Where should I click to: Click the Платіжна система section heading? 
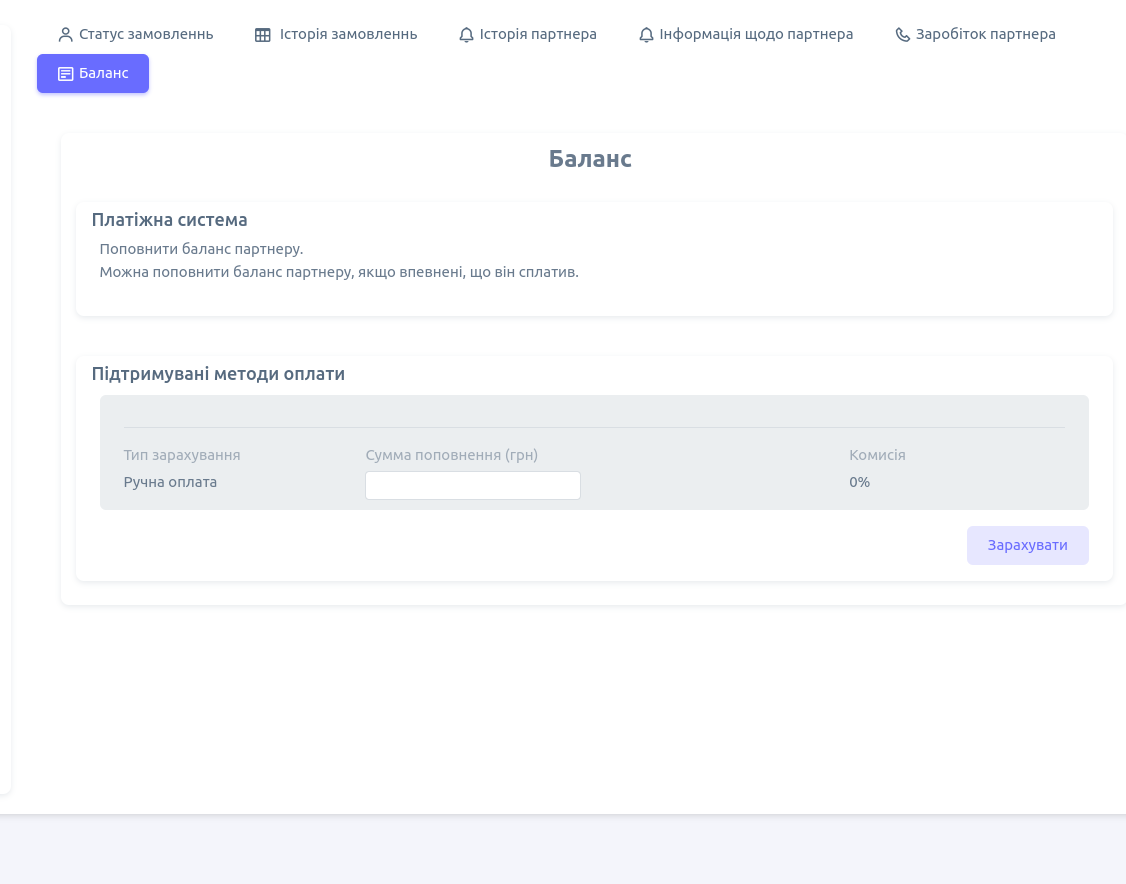[169, 220]
